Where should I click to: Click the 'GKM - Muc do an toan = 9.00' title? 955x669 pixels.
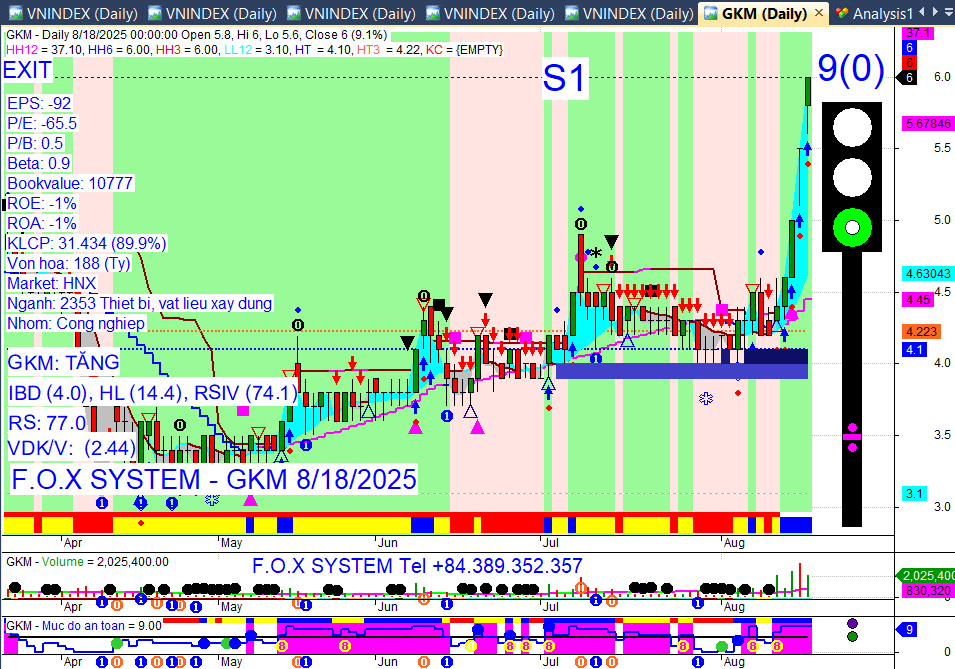click(x=83, y=626)
